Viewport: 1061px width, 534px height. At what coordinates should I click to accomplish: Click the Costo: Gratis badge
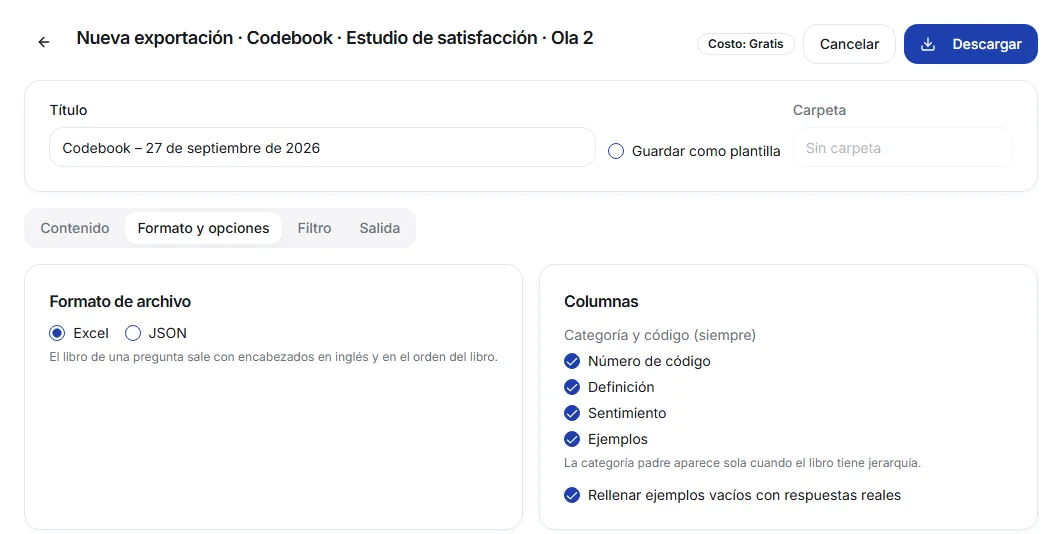pyautogui.click(x=746, y=44)
